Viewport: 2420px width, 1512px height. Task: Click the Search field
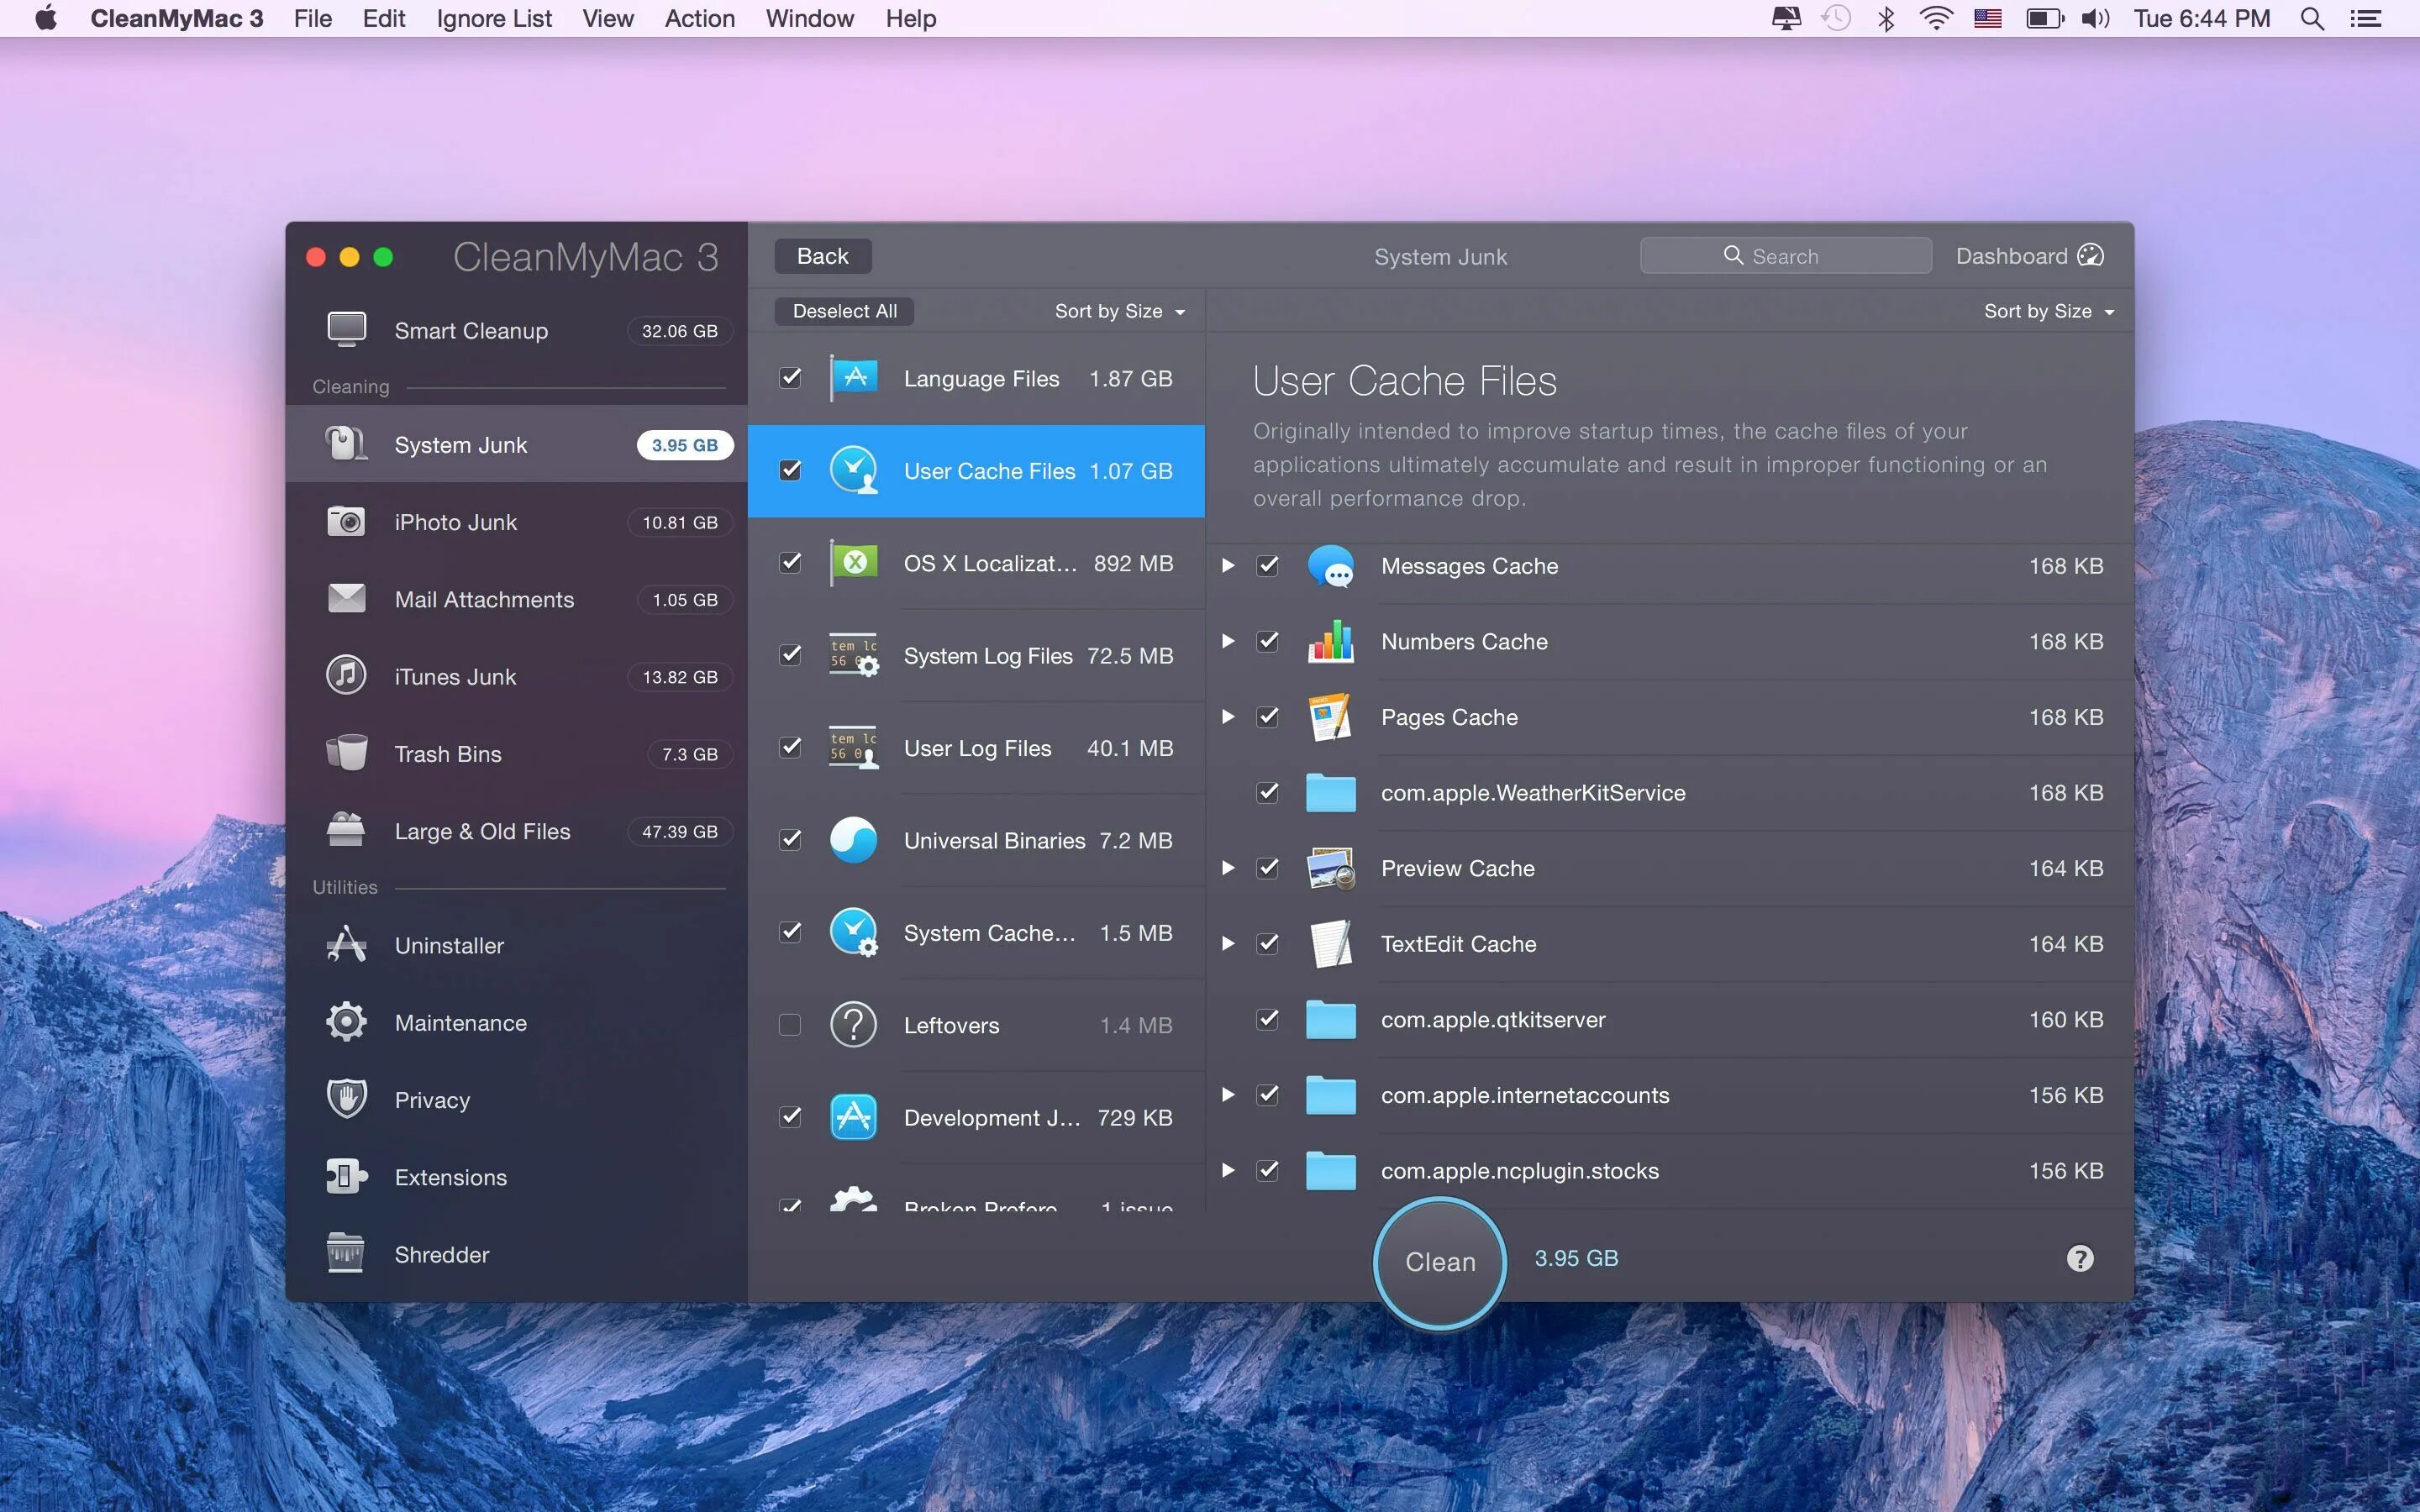[1785, 256]
